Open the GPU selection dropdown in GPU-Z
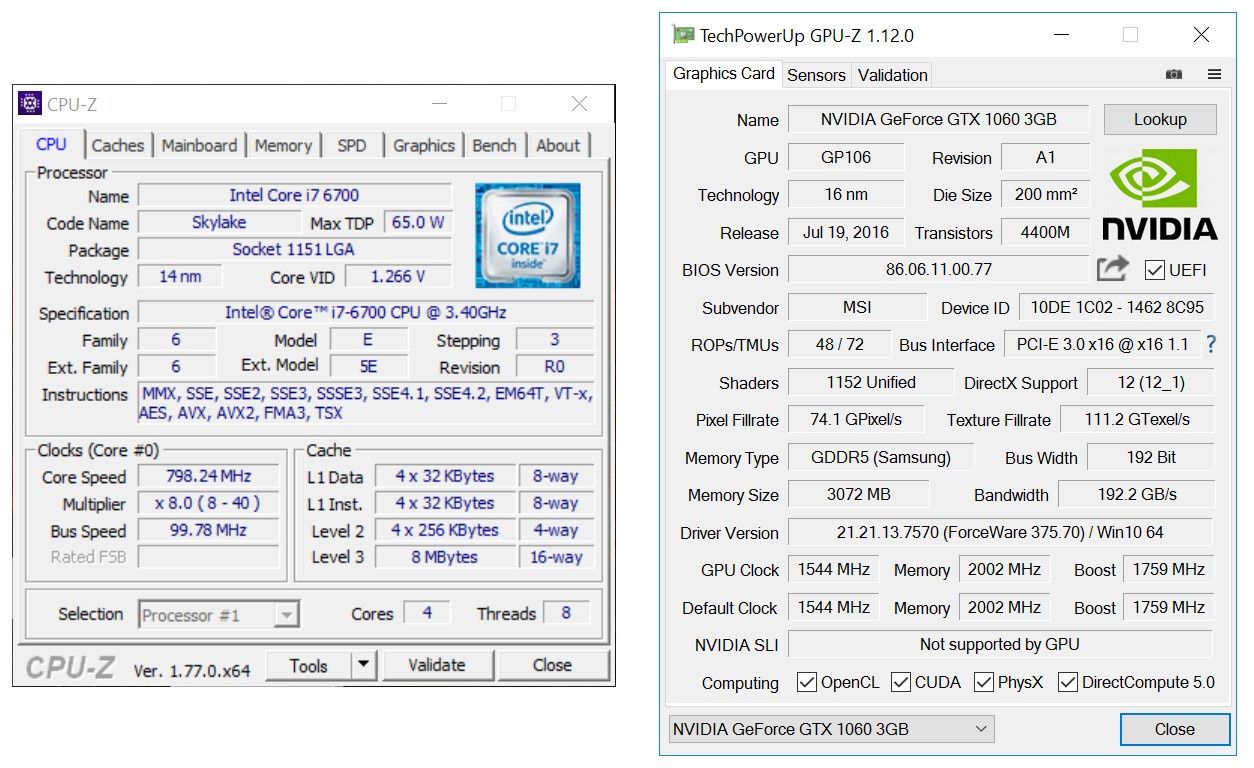This screenshot has height=768, width=1254. click(832, 729)
